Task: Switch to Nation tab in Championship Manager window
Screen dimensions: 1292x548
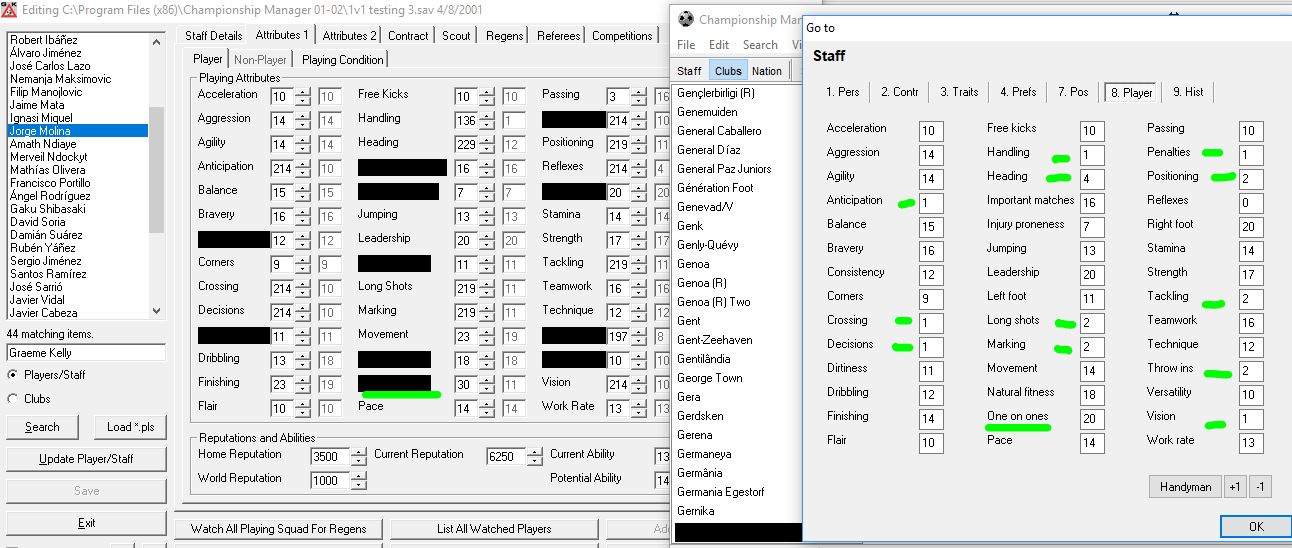Action: [767, 71]
